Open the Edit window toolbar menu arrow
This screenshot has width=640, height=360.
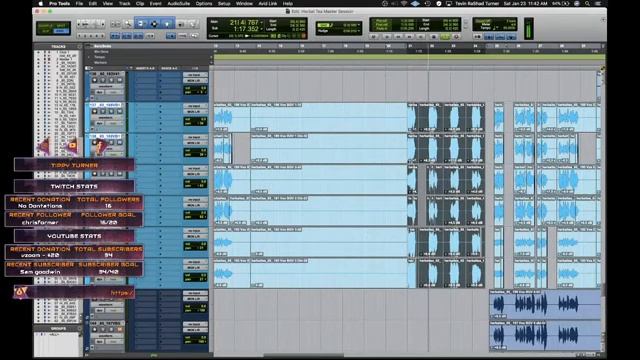click(603, 20)
